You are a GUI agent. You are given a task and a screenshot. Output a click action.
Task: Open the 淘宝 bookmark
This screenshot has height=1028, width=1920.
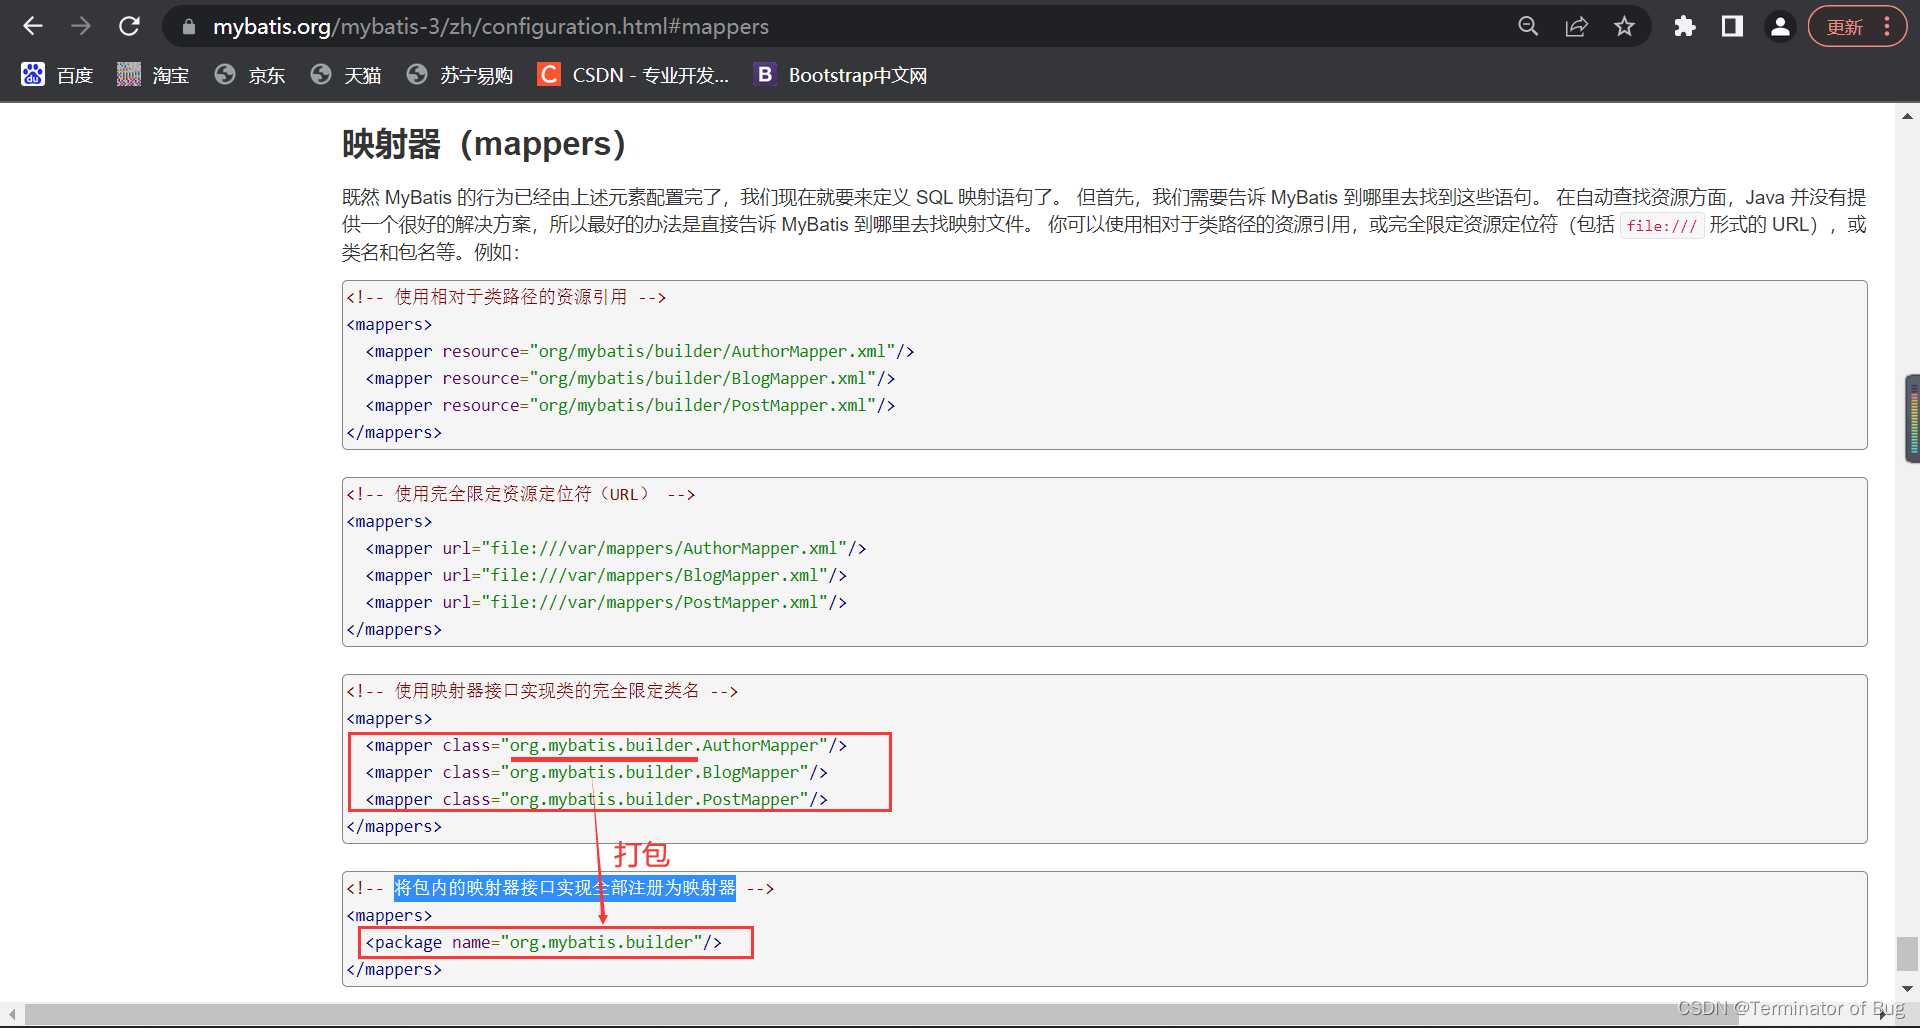pos(153,75)
